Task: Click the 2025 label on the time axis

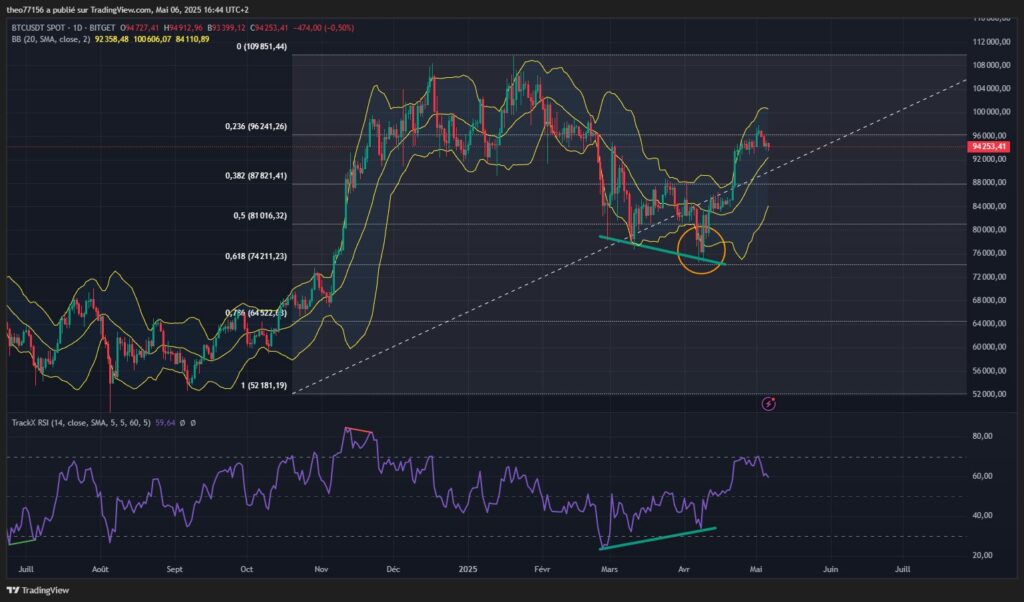Action: 467,567
